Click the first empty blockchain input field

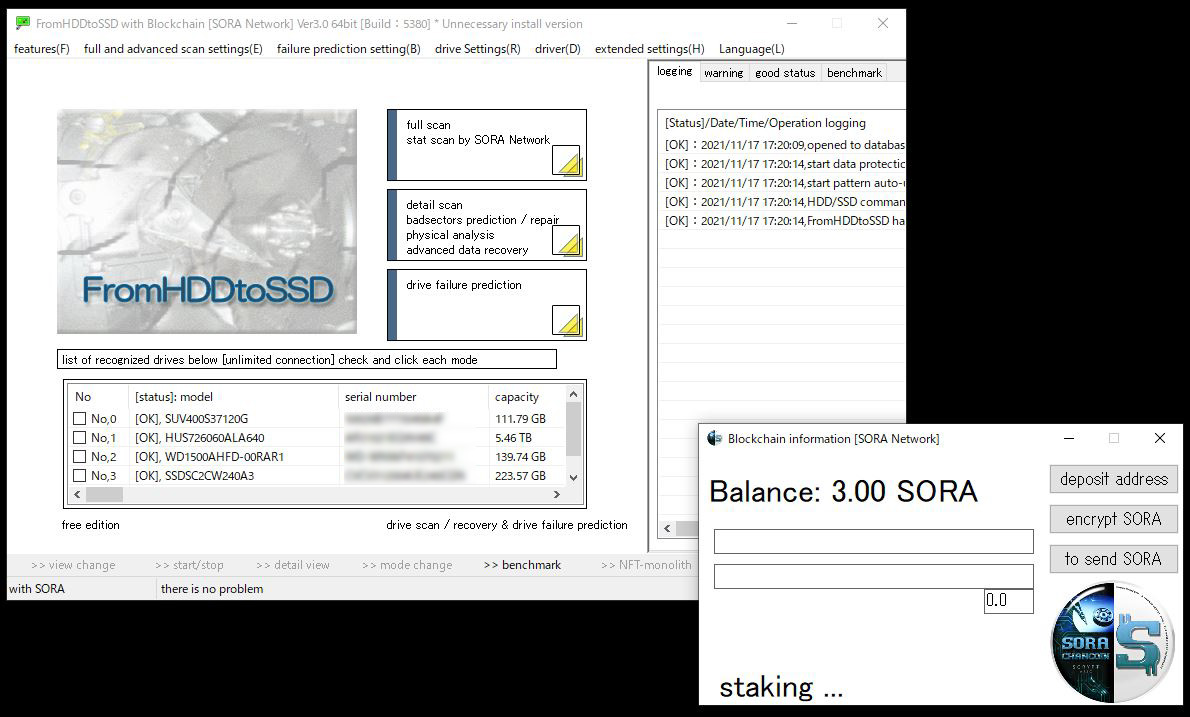(x=874, y=541)
